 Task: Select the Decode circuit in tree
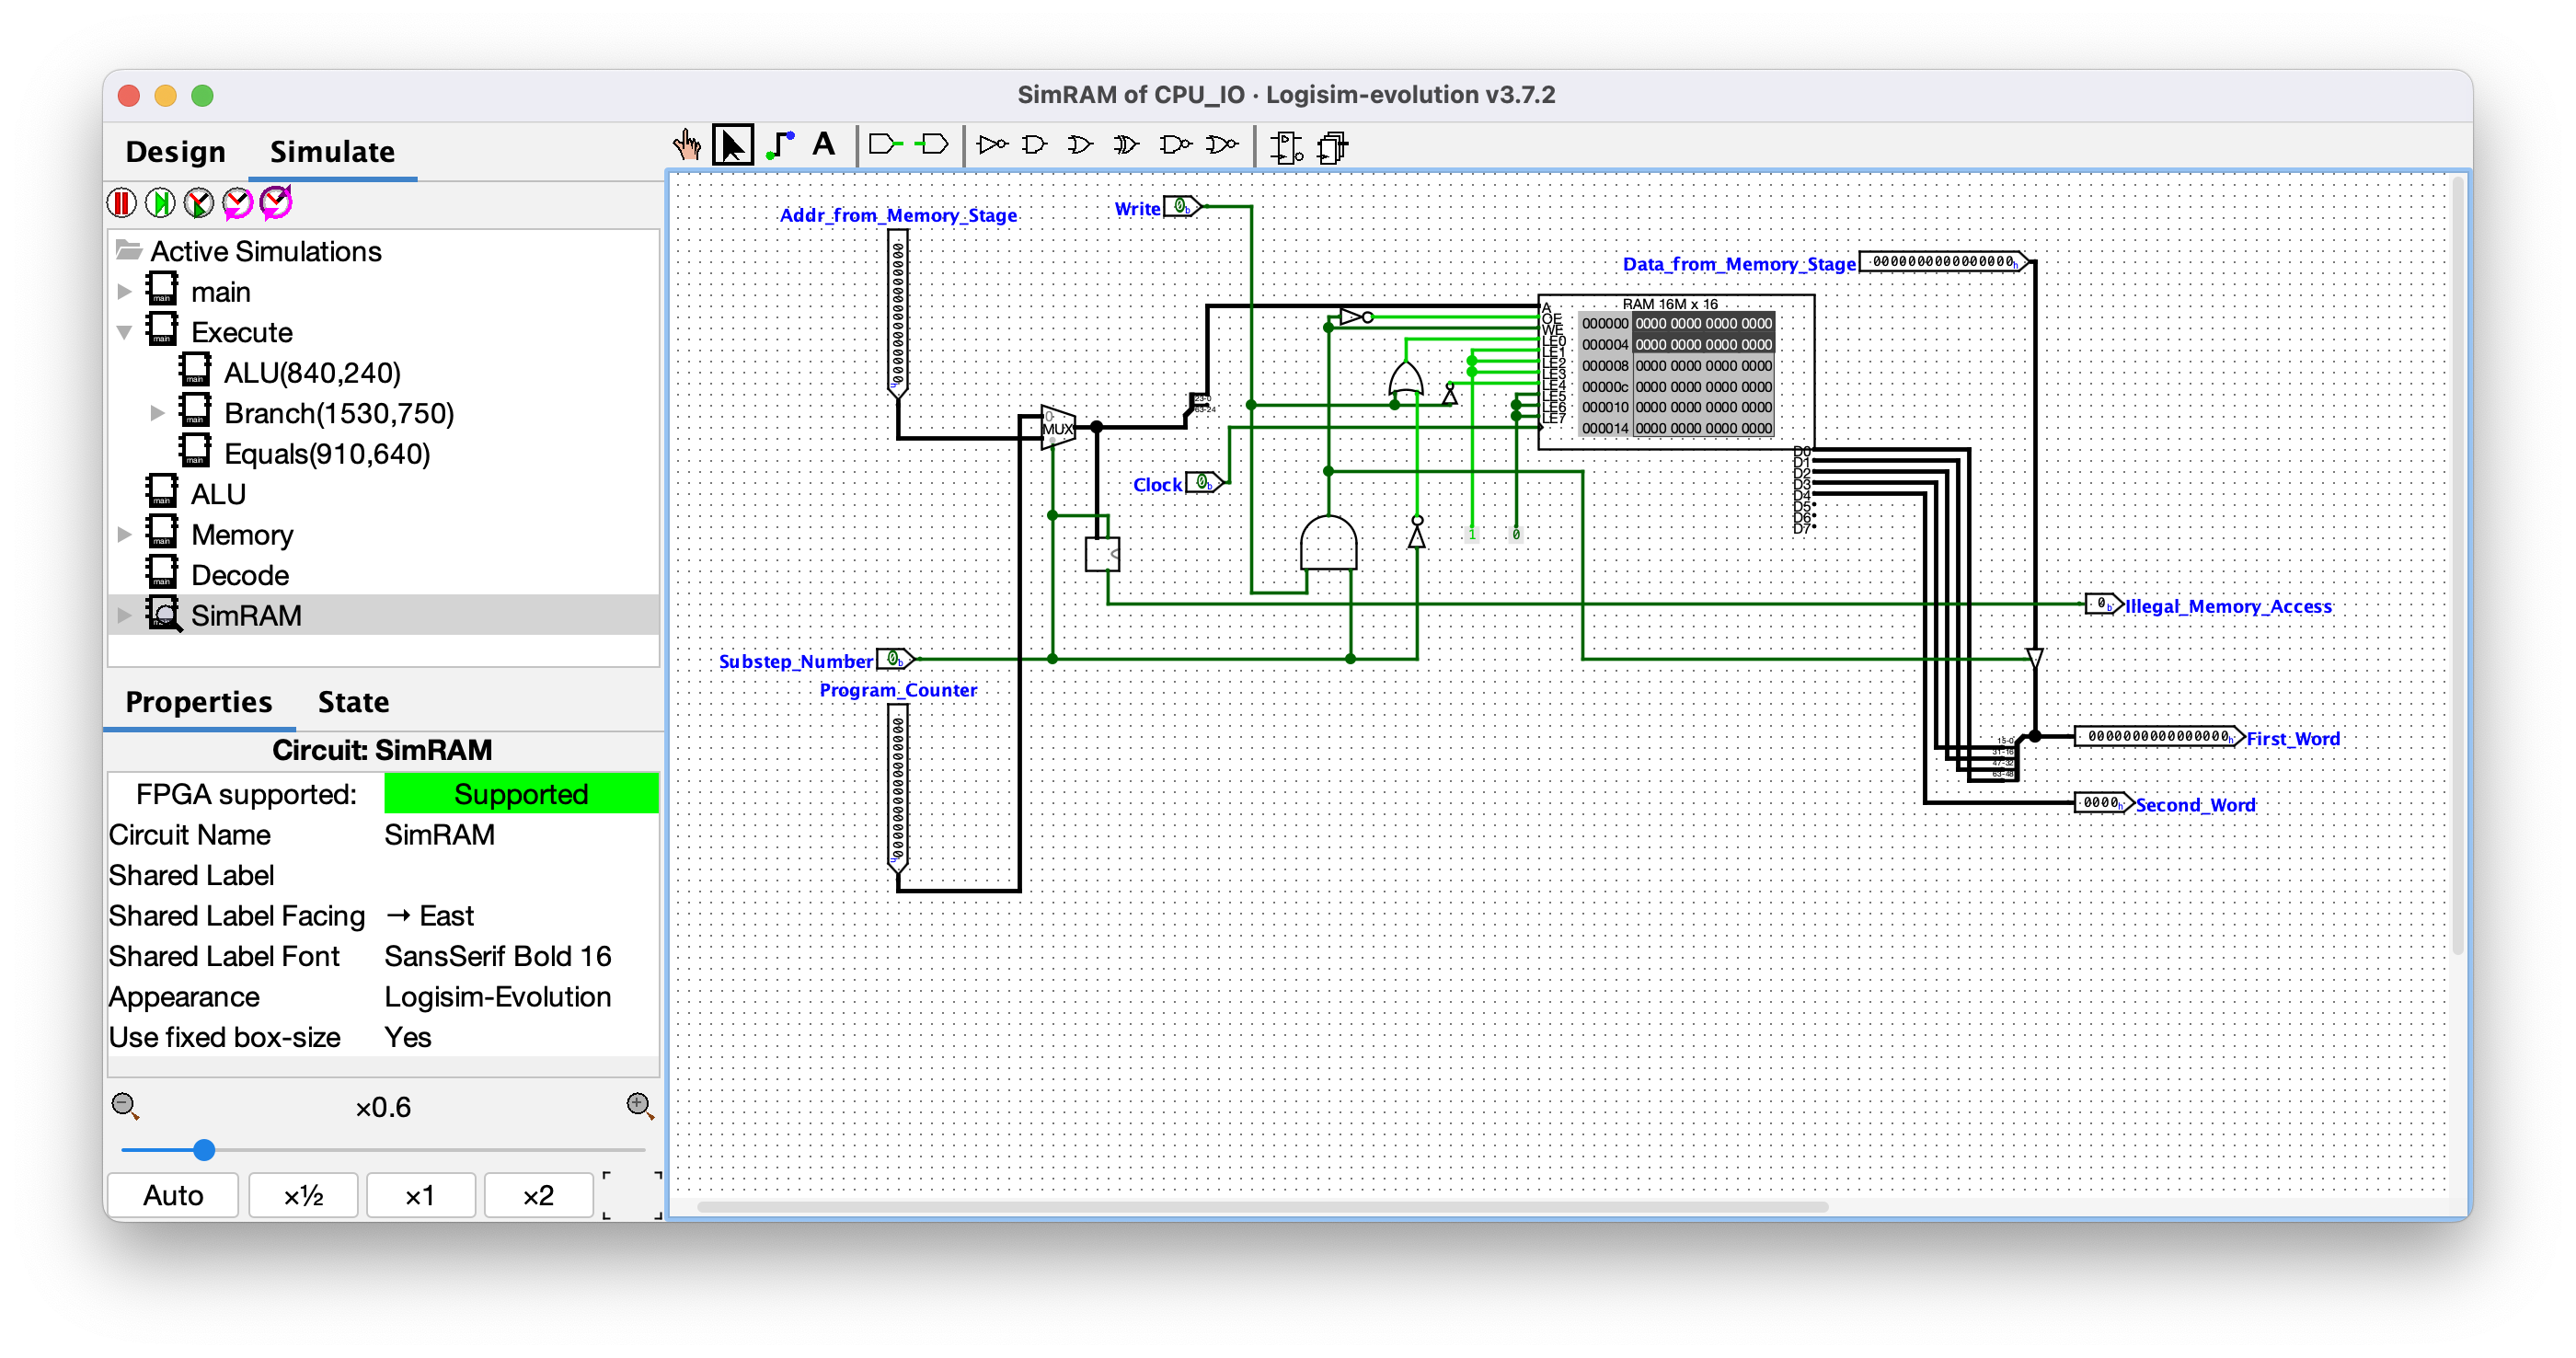point(240,575)
